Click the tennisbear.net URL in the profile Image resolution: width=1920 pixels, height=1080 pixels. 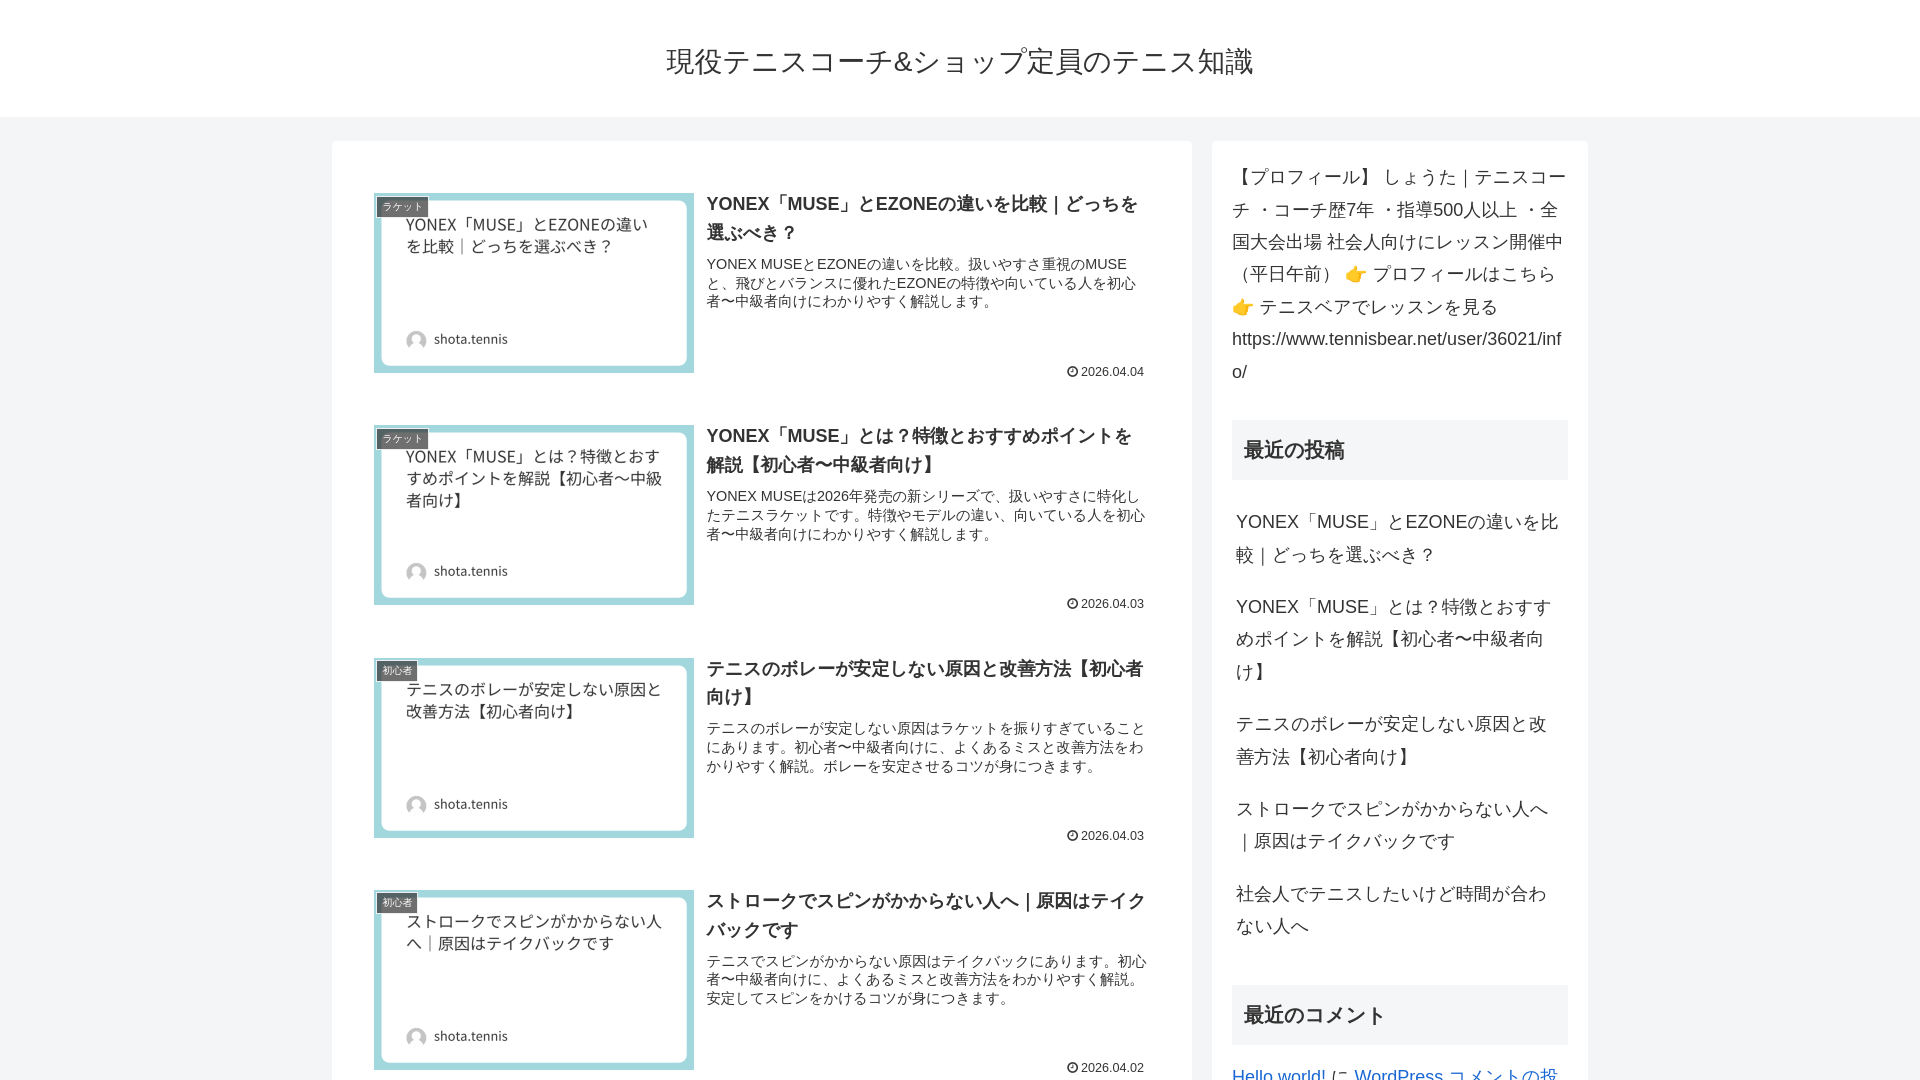point(1396,355)
